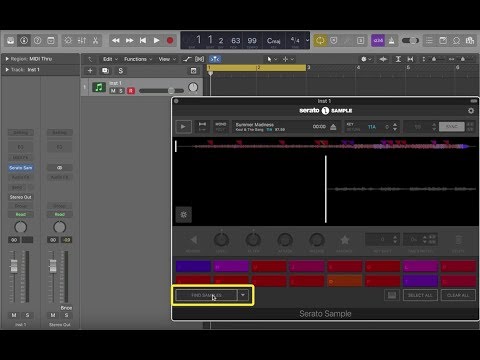Image resolution: width=480 pixels, height=360 pixels.
Task: Open the media Browsers icon
Action: coord(470,41)
